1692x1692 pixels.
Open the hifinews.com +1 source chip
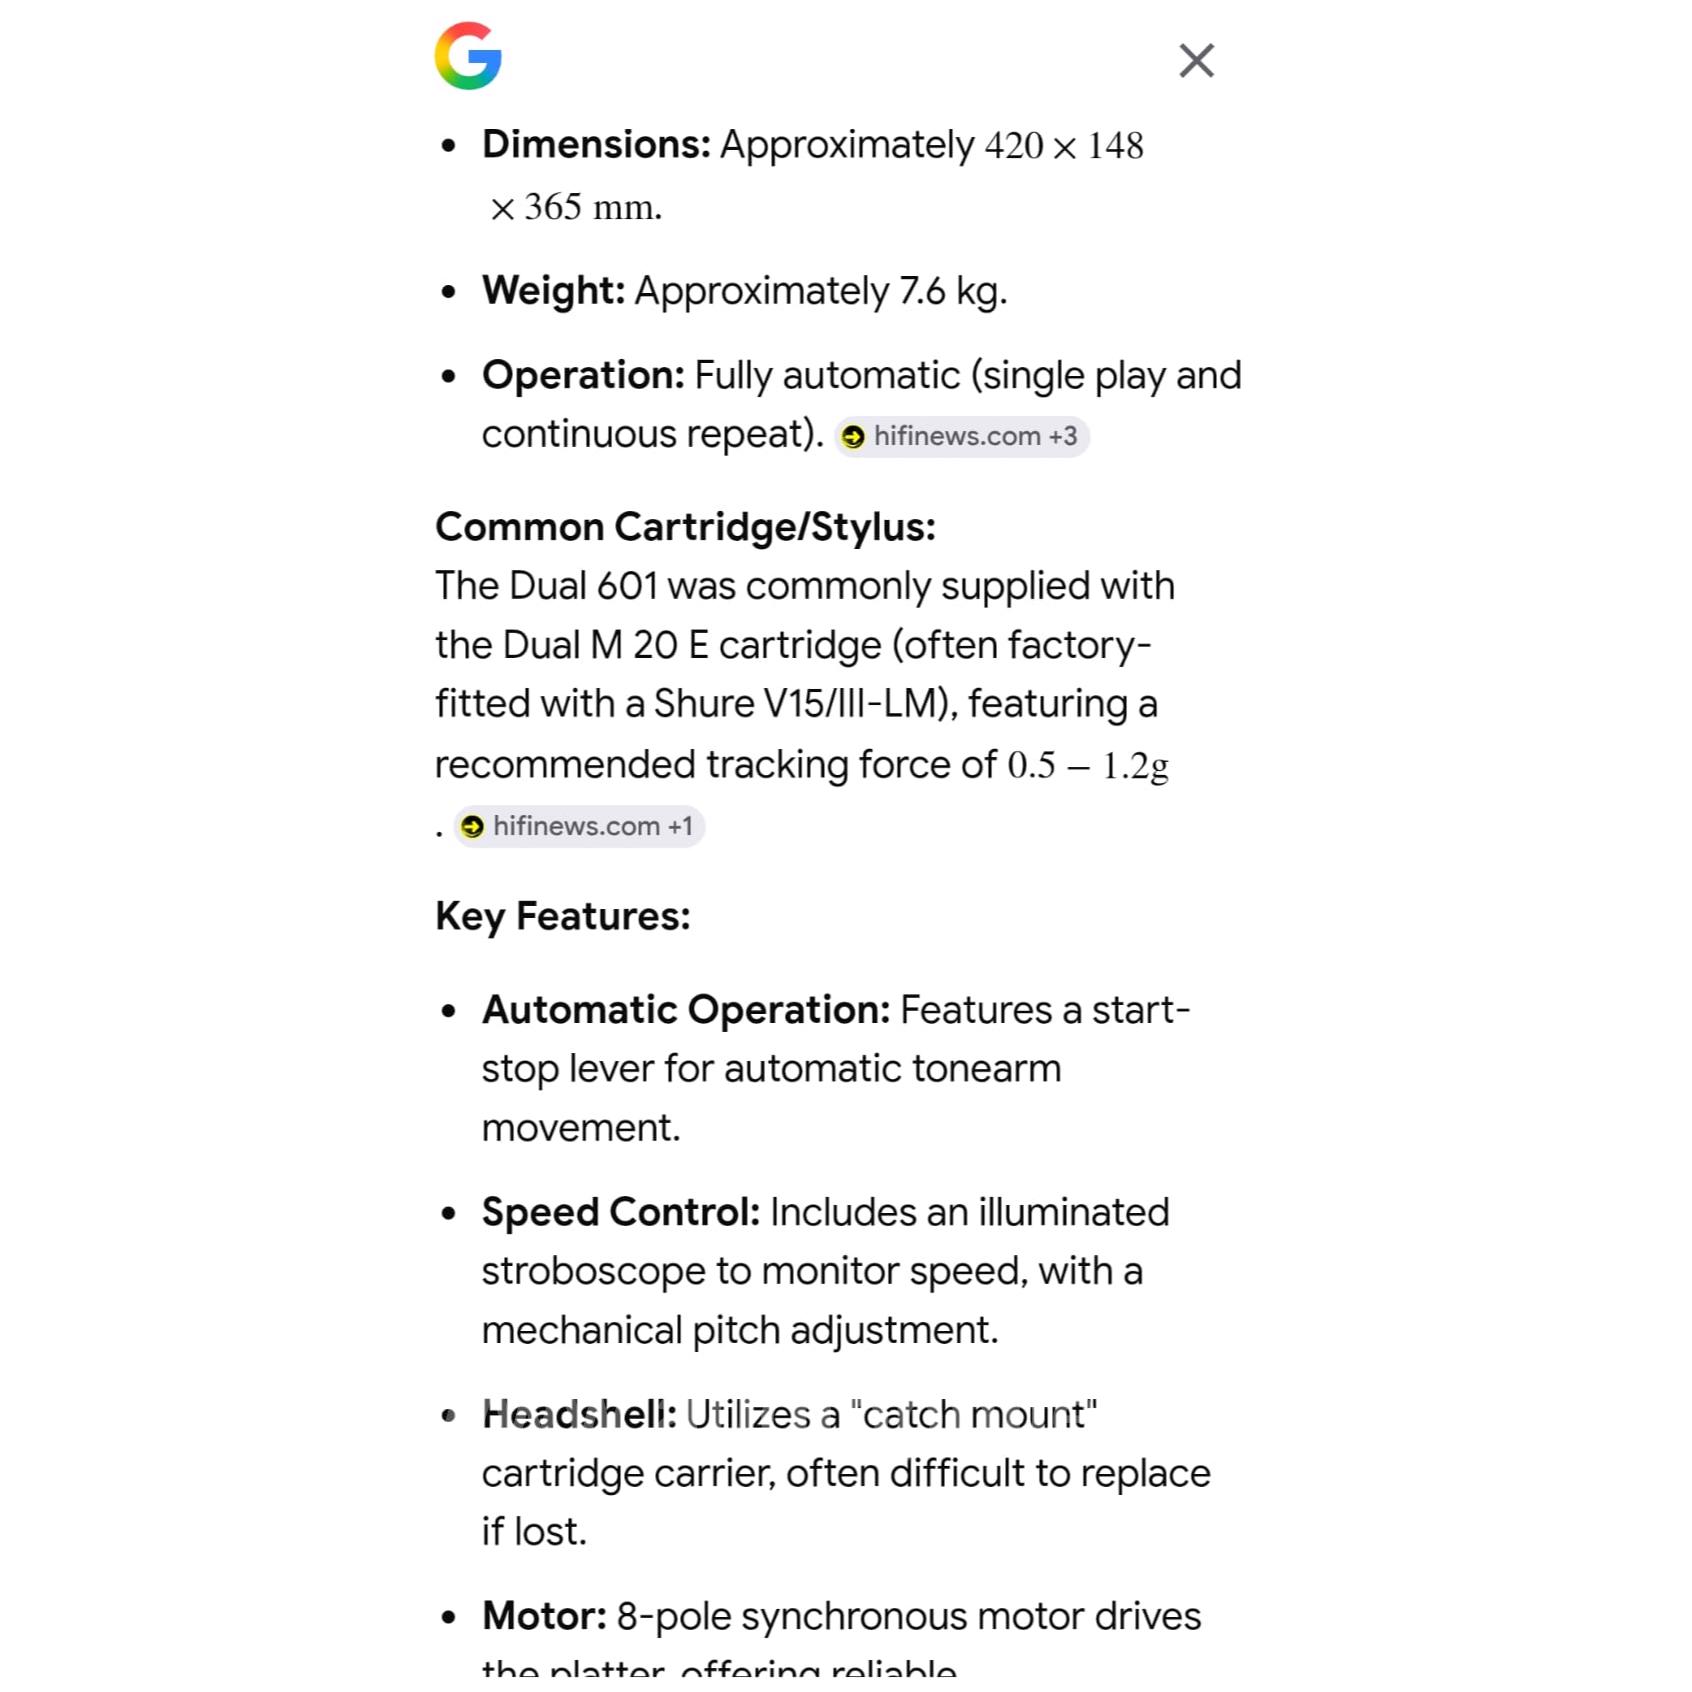(580, 827)
